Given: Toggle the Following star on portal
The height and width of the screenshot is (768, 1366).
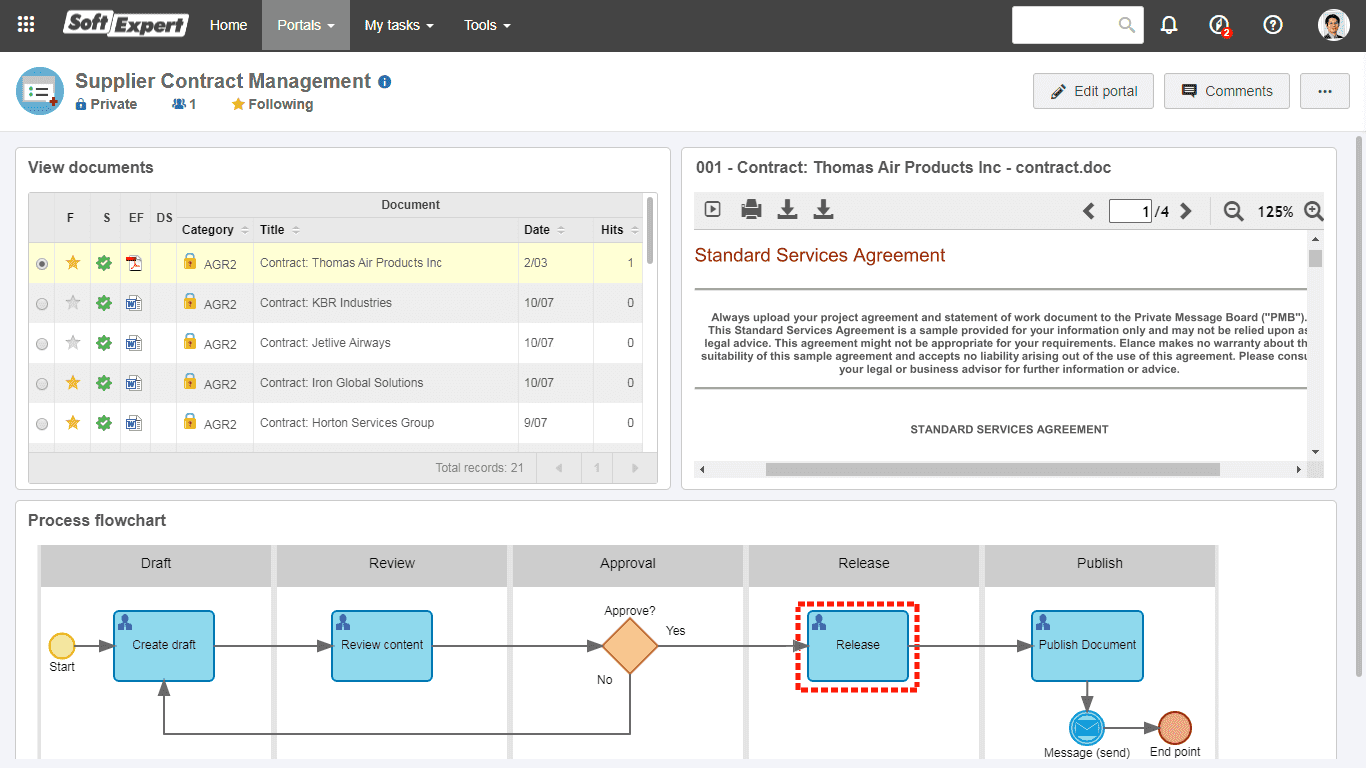Looking at the screenshot, I should [238, 104].
